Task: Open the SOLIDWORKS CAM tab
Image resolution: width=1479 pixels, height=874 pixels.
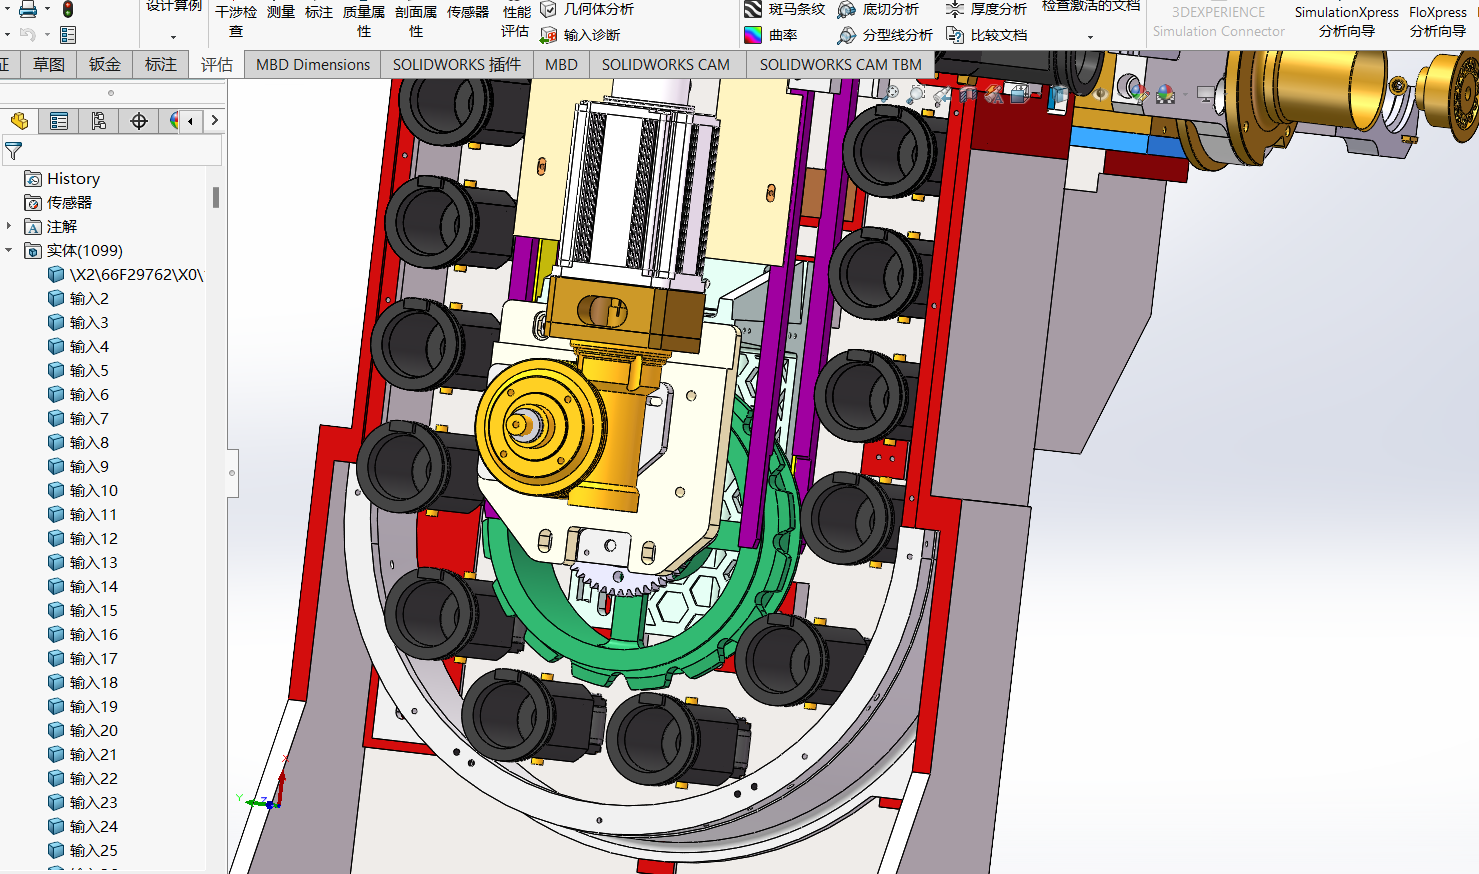Action: (x=666, y=64)
